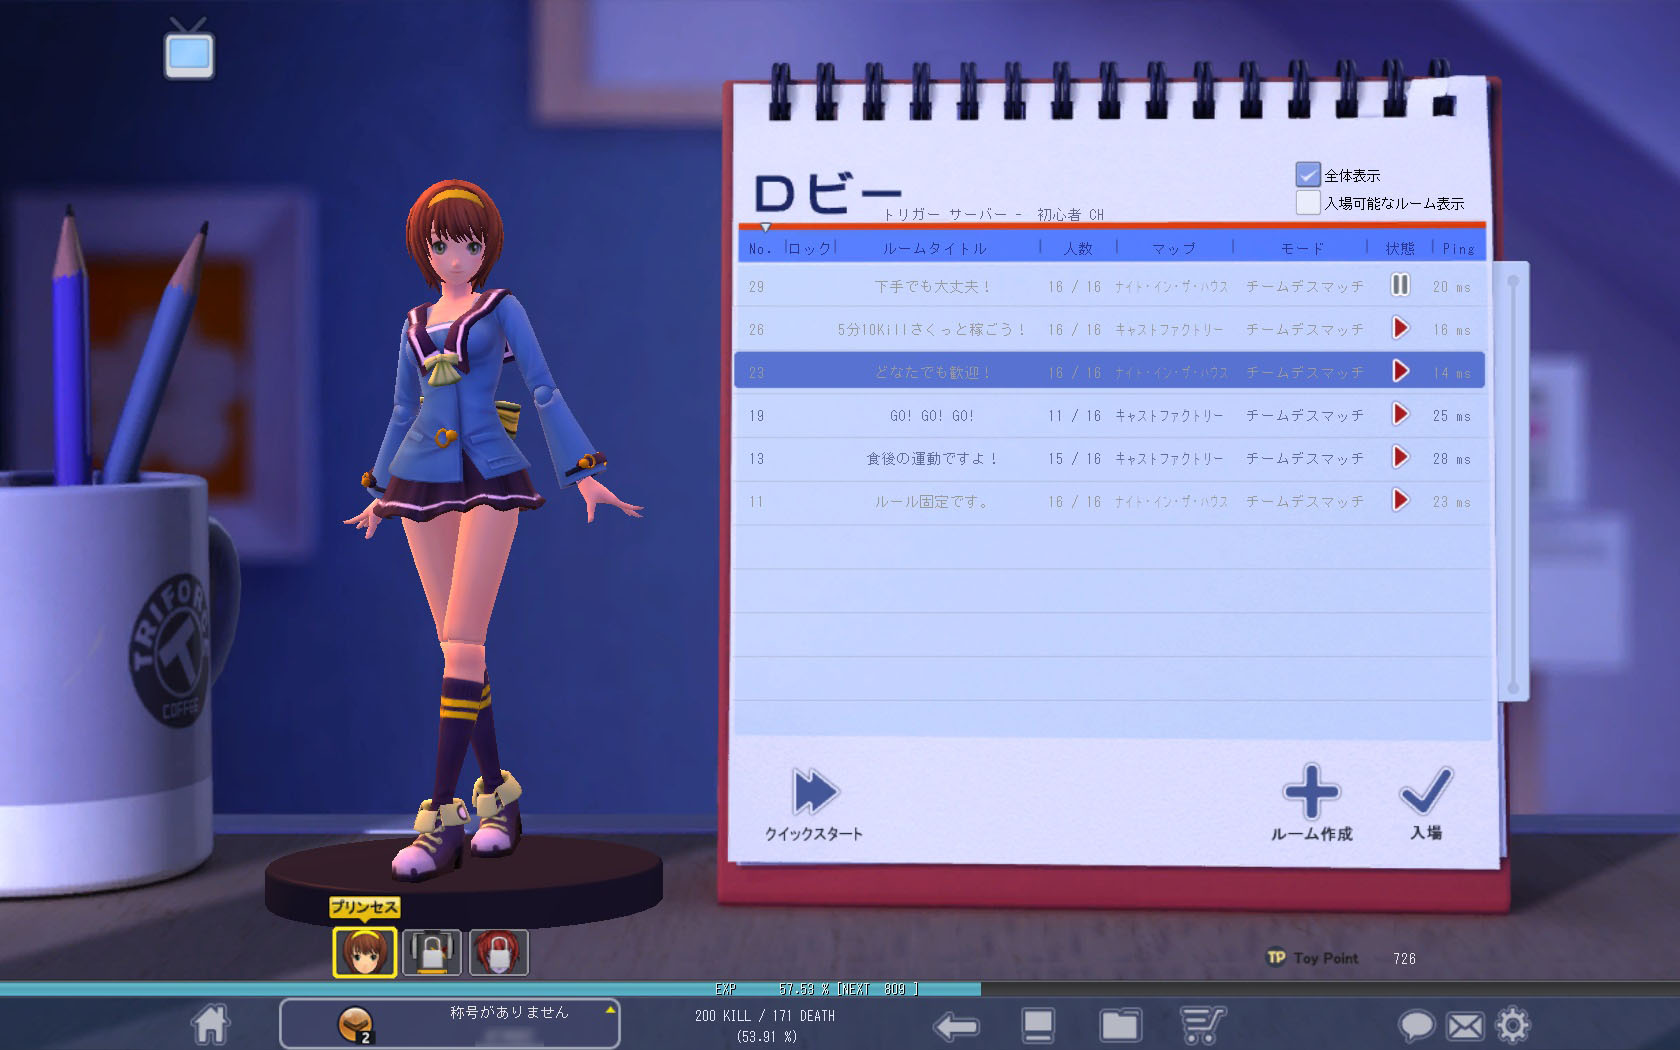Open the shop cart icon
1680x1050 pixels.
tap(1203, 1026)
